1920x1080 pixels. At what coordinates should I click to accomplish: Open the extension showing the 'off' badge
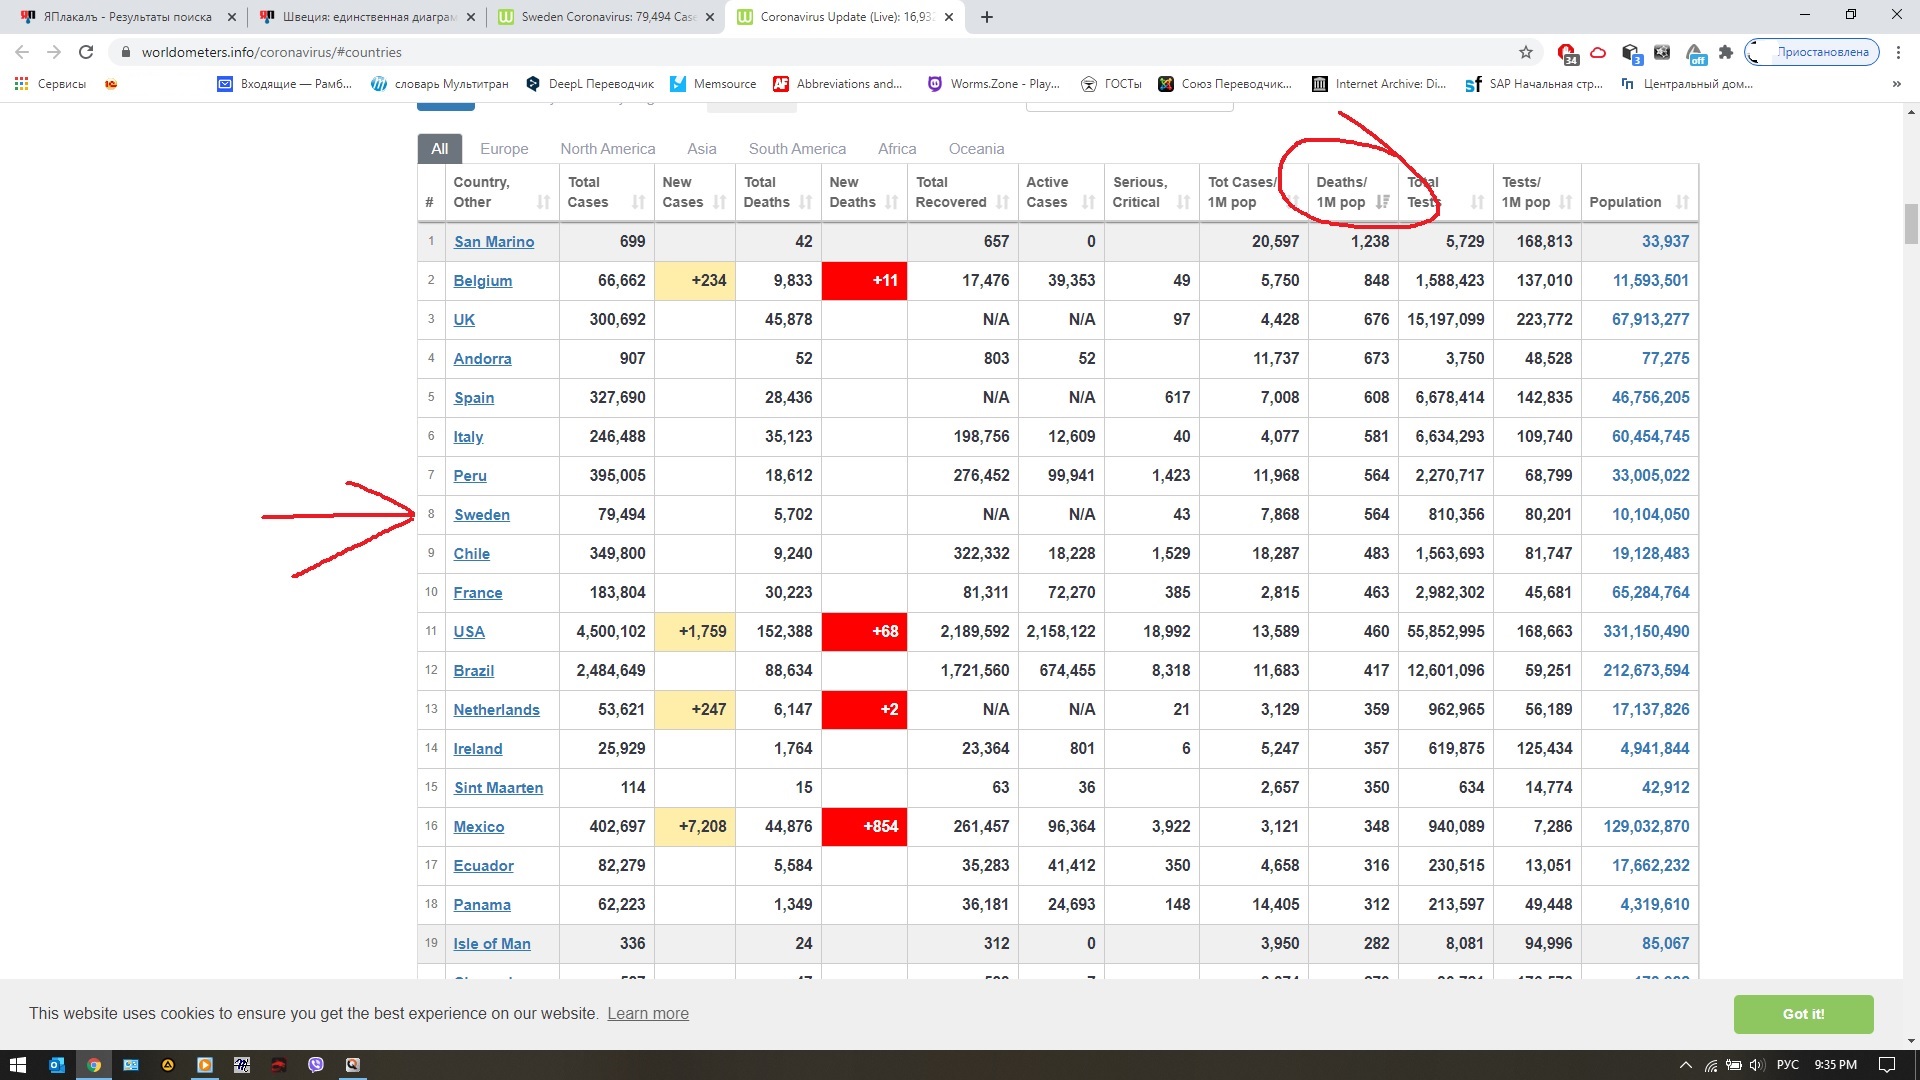coord(1695,53)
